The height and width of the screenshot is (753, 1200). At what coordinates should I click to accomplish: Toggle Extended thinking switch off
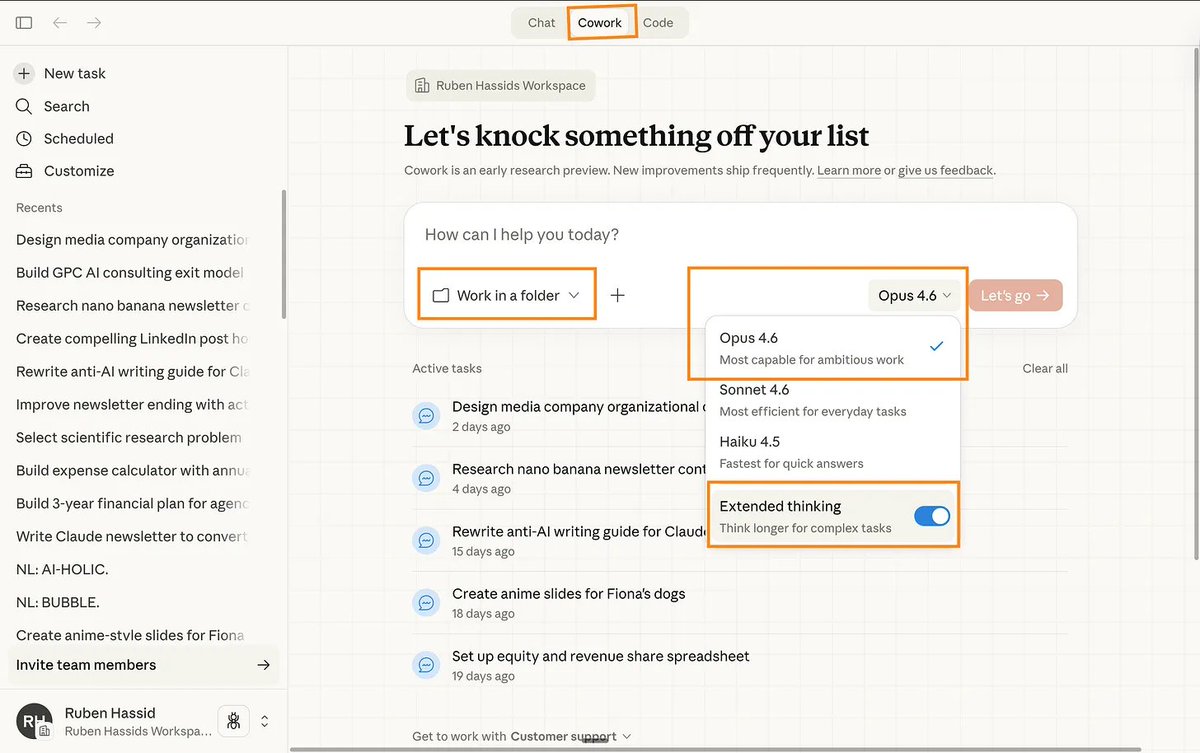tap(932, 516)
